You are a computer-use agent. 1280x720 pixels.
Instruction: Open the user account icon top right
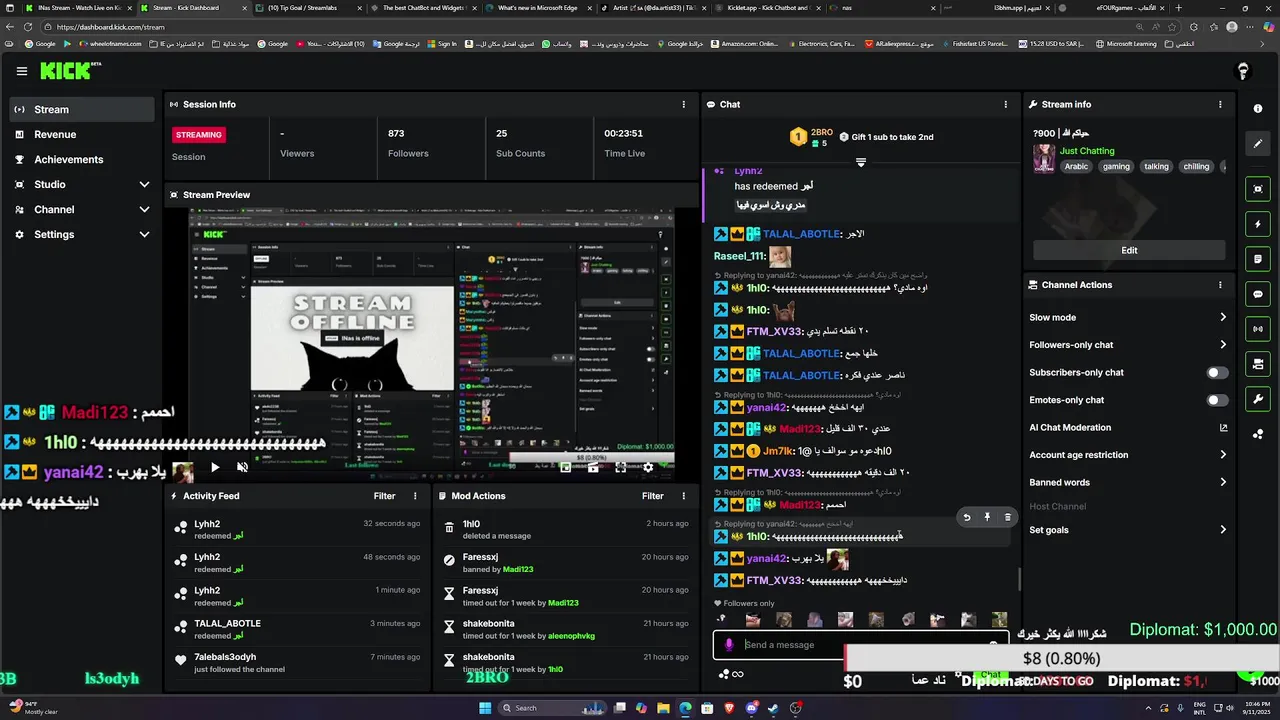[1243, 71]
